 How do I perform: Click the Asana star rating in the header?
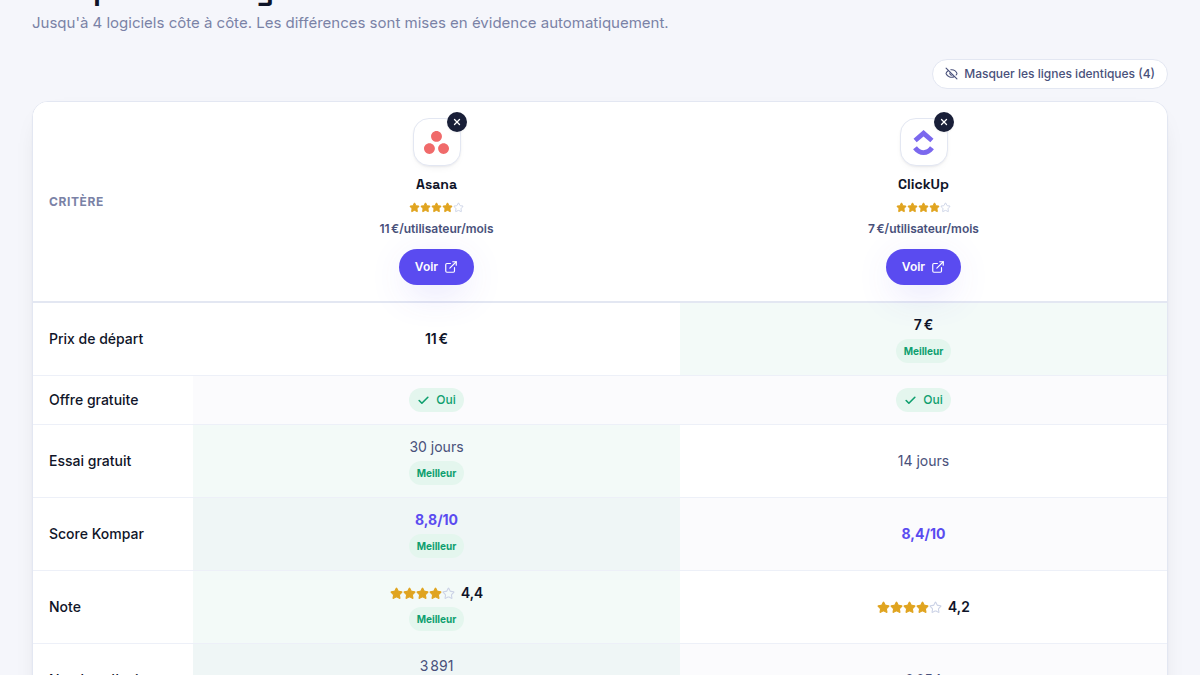coord(437,208)
